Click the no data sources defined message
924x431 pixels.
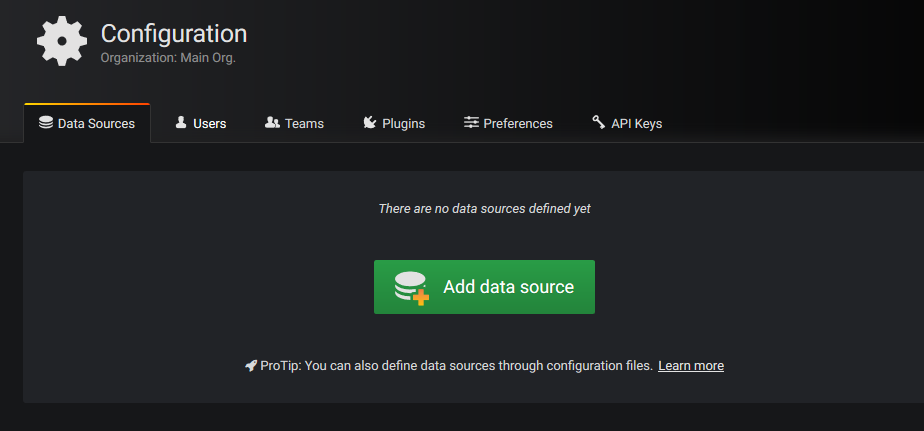(484, 208)
